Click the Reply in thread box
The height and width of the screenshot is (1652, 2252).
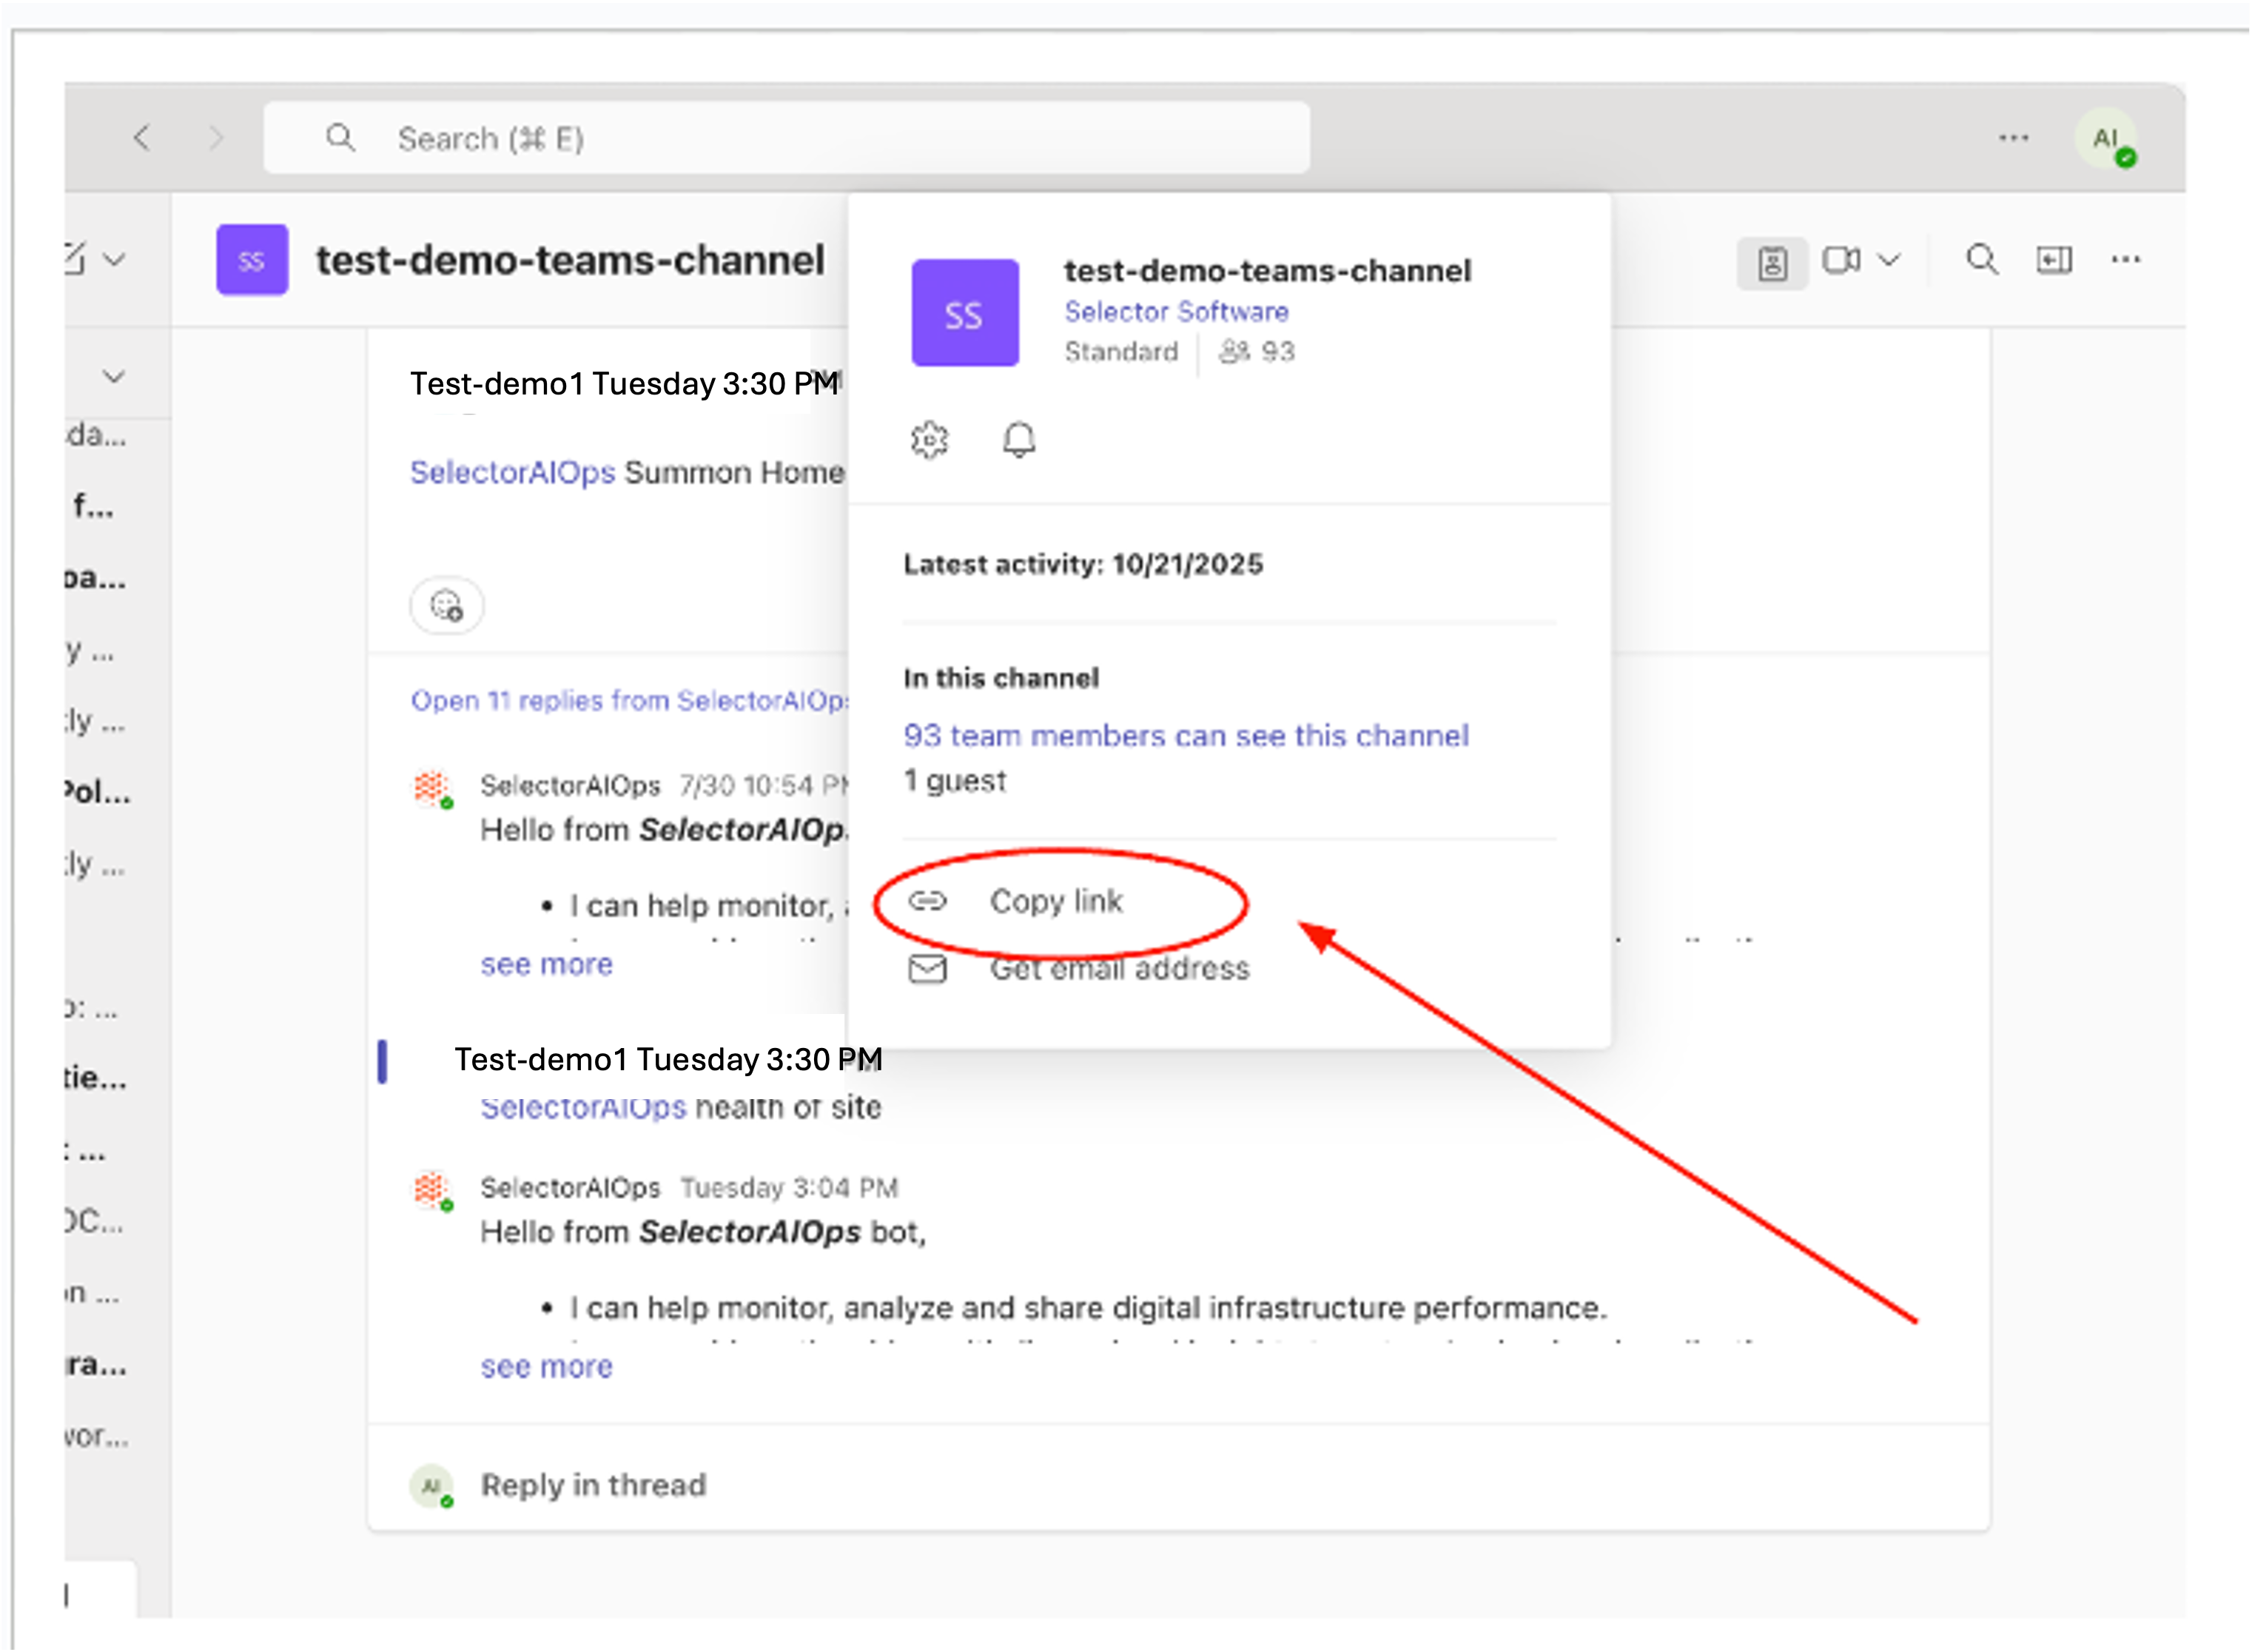[x=1178, y=1484]
